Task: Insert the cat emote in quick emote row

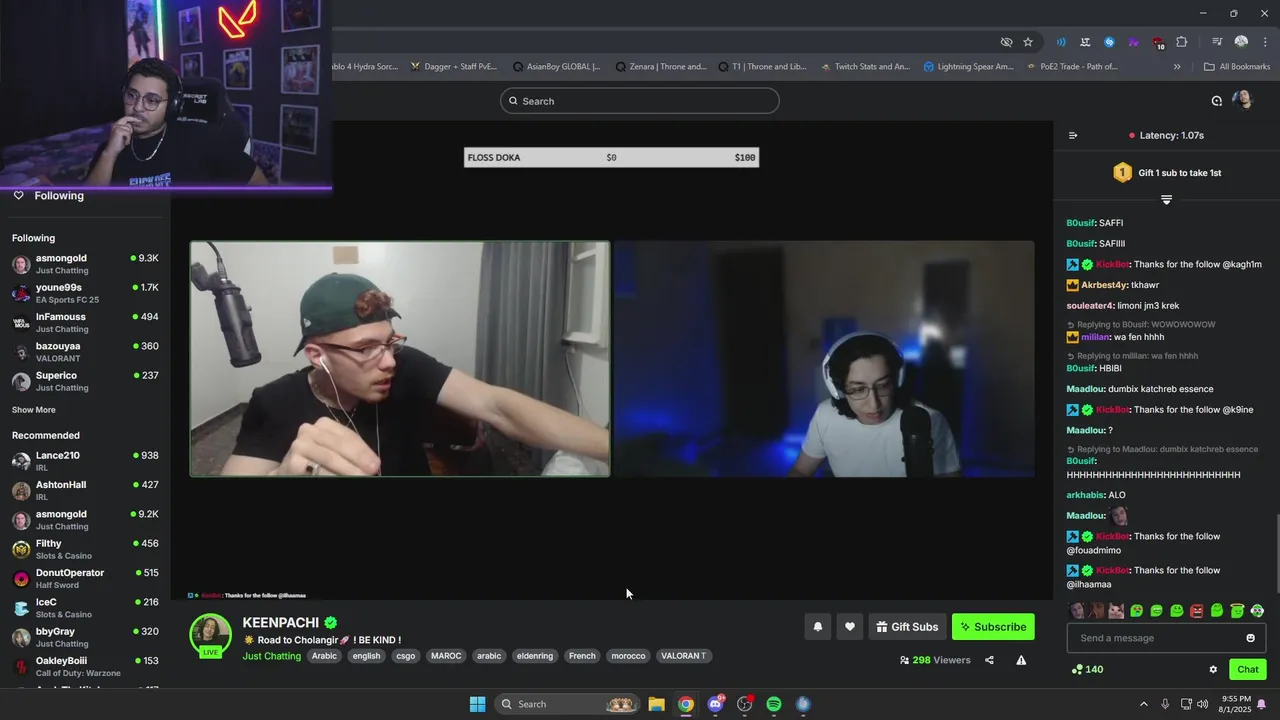Action: pyautogui.click(x=1117, y=611)
